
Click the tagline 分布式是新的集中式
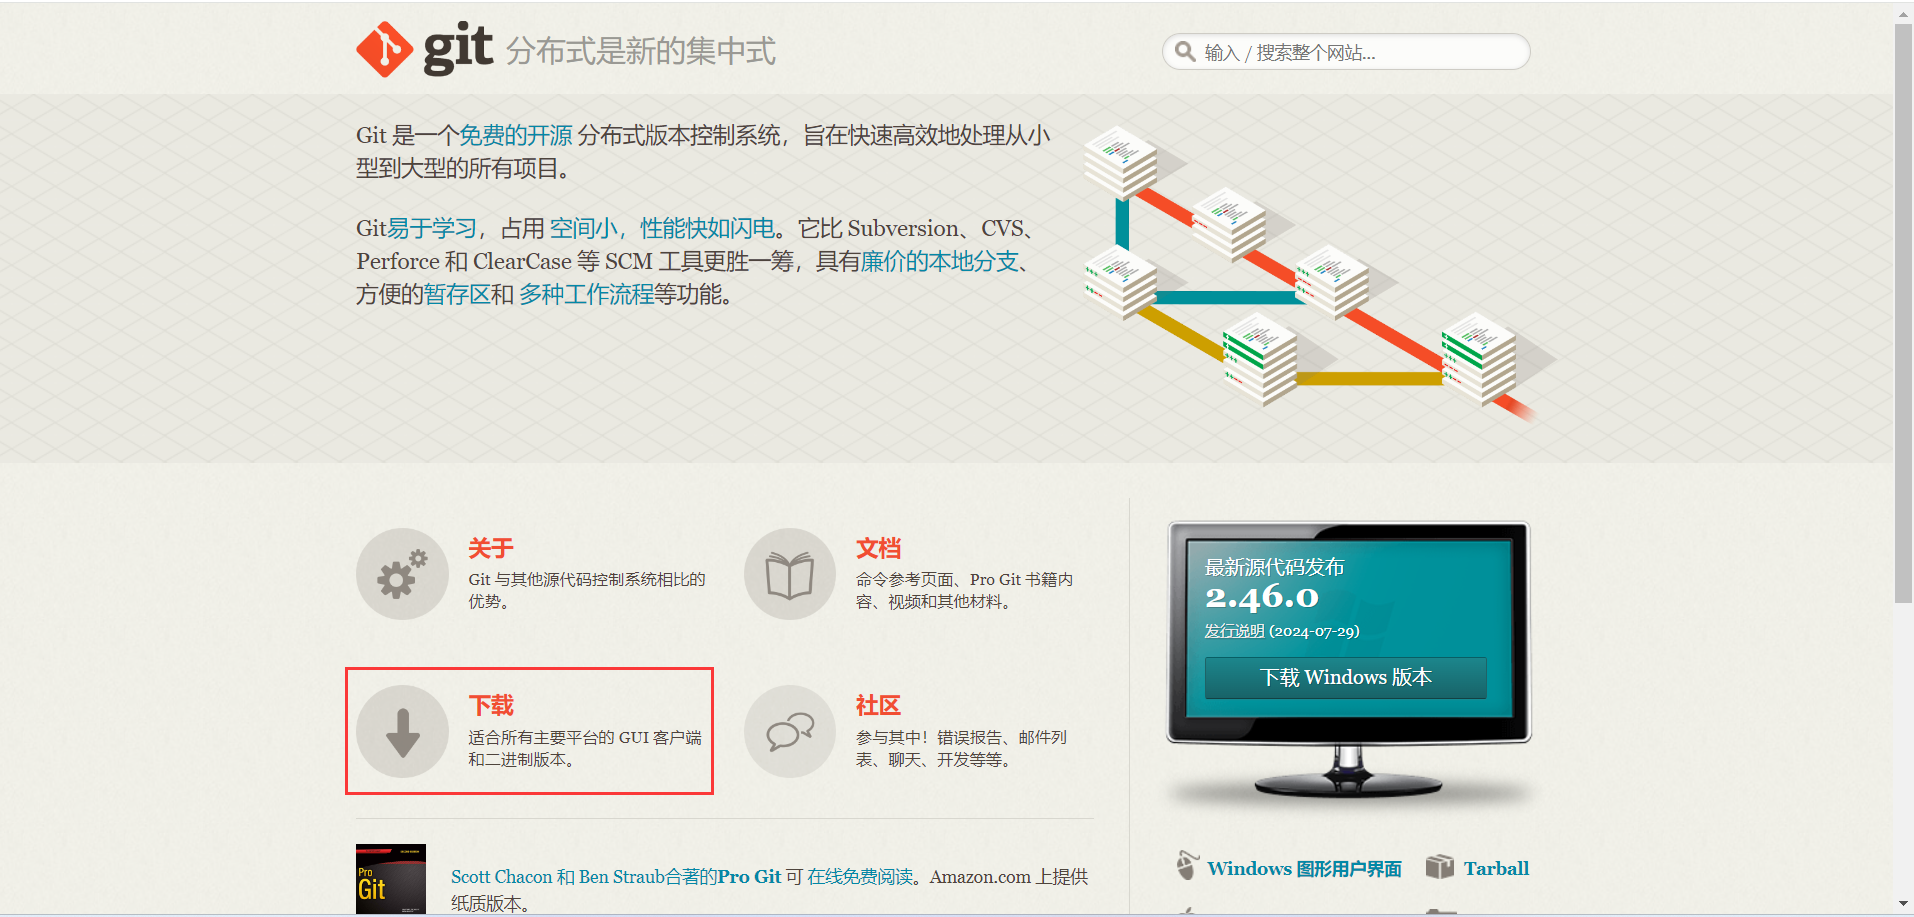tap(641, 51)
